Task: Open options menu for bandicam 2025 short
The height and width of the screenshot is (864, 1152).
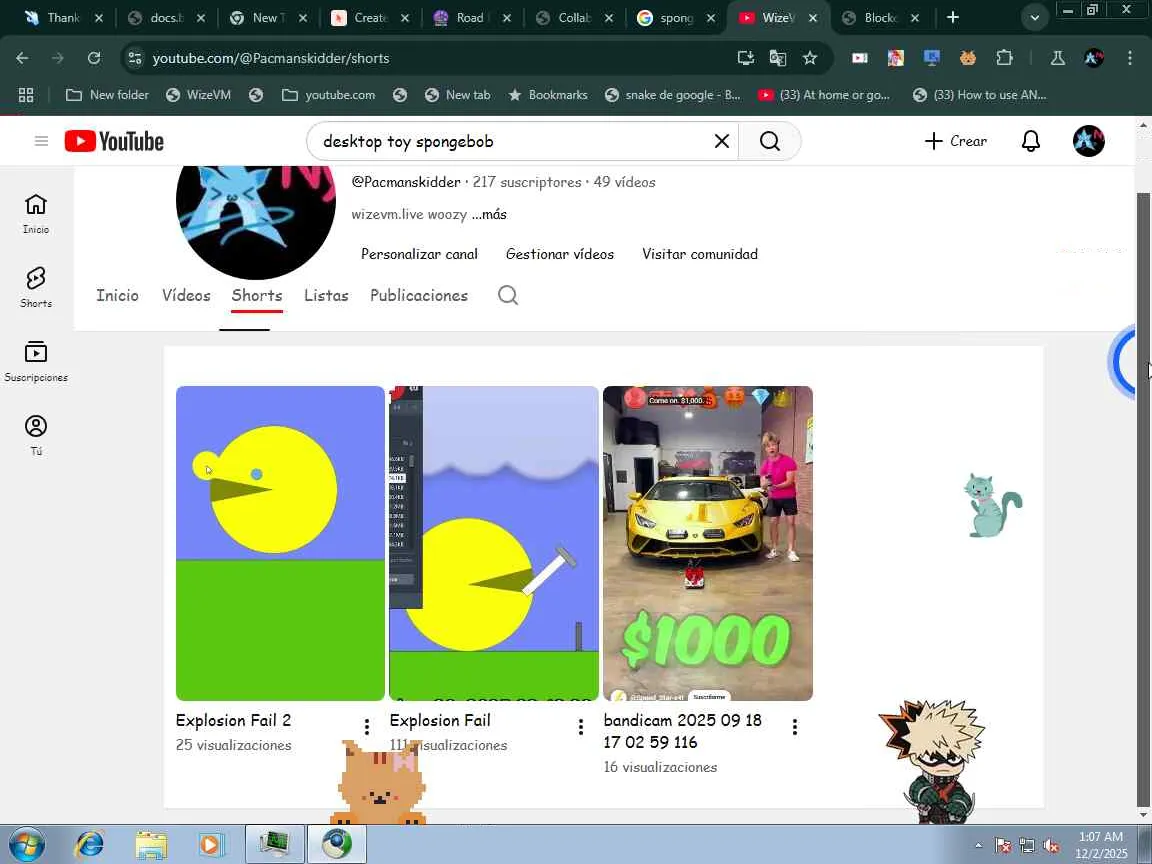Action: pos(794,727)
